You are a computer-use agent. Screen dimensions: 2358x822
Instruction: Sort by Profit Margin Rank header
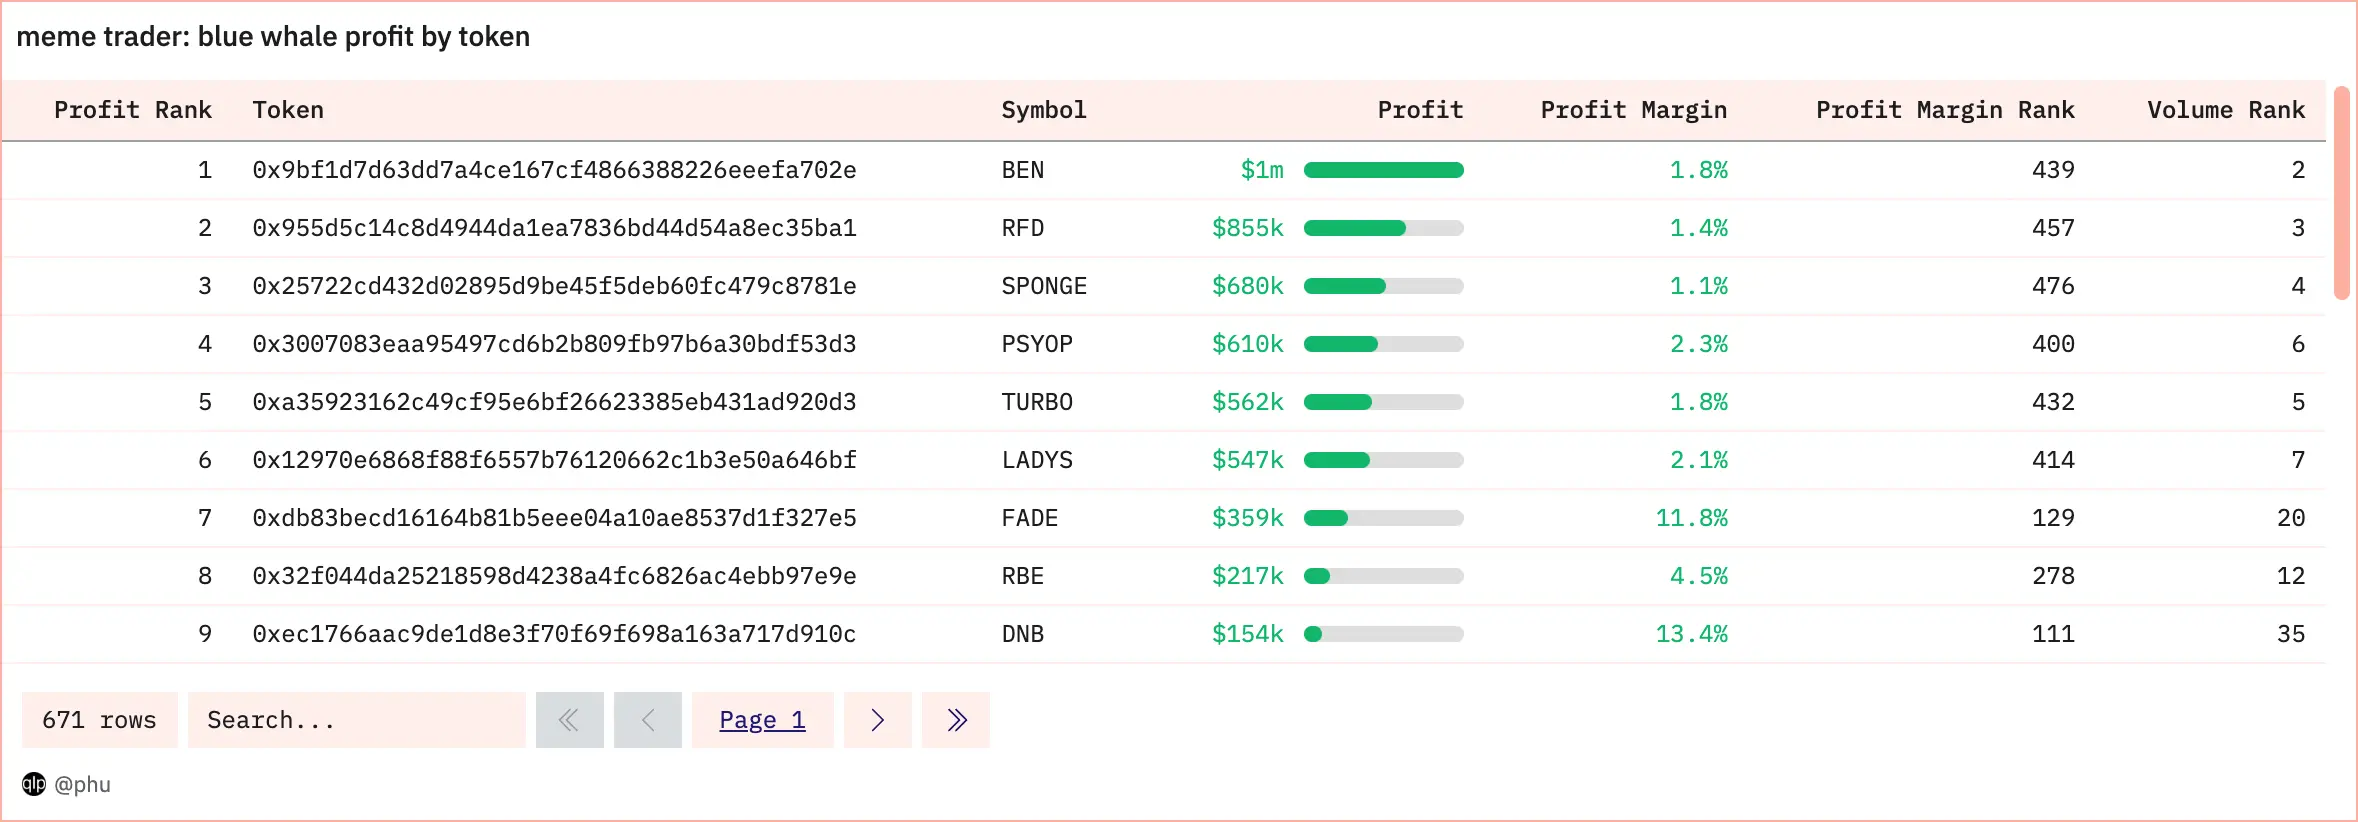pyautogui.click(x=1944, y=110)
